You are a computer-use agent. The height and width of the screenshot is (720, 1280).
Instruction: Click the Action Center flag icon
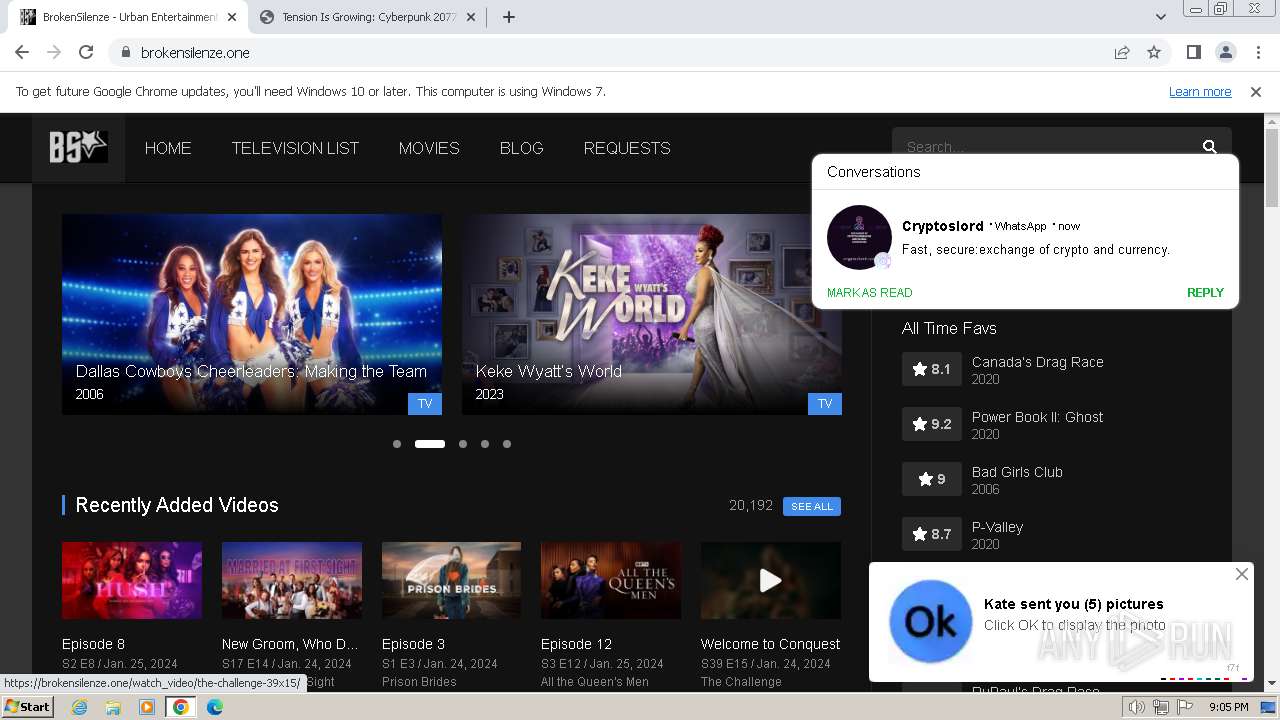tap(1185, 707)
